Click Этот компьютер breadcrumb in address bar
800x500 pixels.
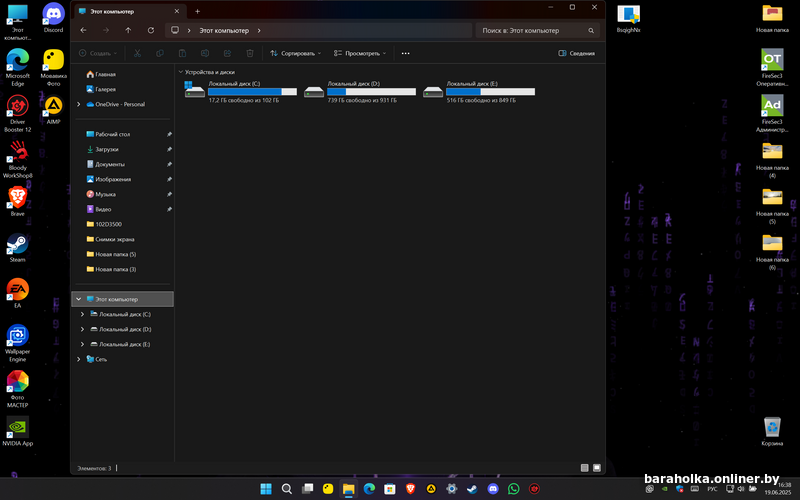tap(224, 31)
